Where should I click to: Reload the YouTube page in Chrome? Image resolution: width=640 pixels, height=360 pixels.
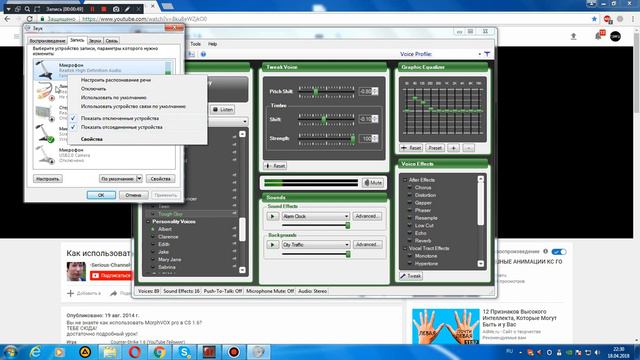click(29, 19)
